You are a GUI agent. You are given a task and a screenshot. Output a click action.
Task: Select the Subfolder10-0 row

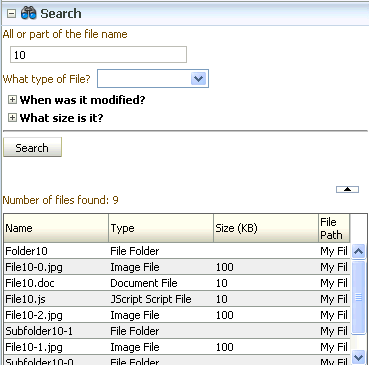(x=177, y=361)
